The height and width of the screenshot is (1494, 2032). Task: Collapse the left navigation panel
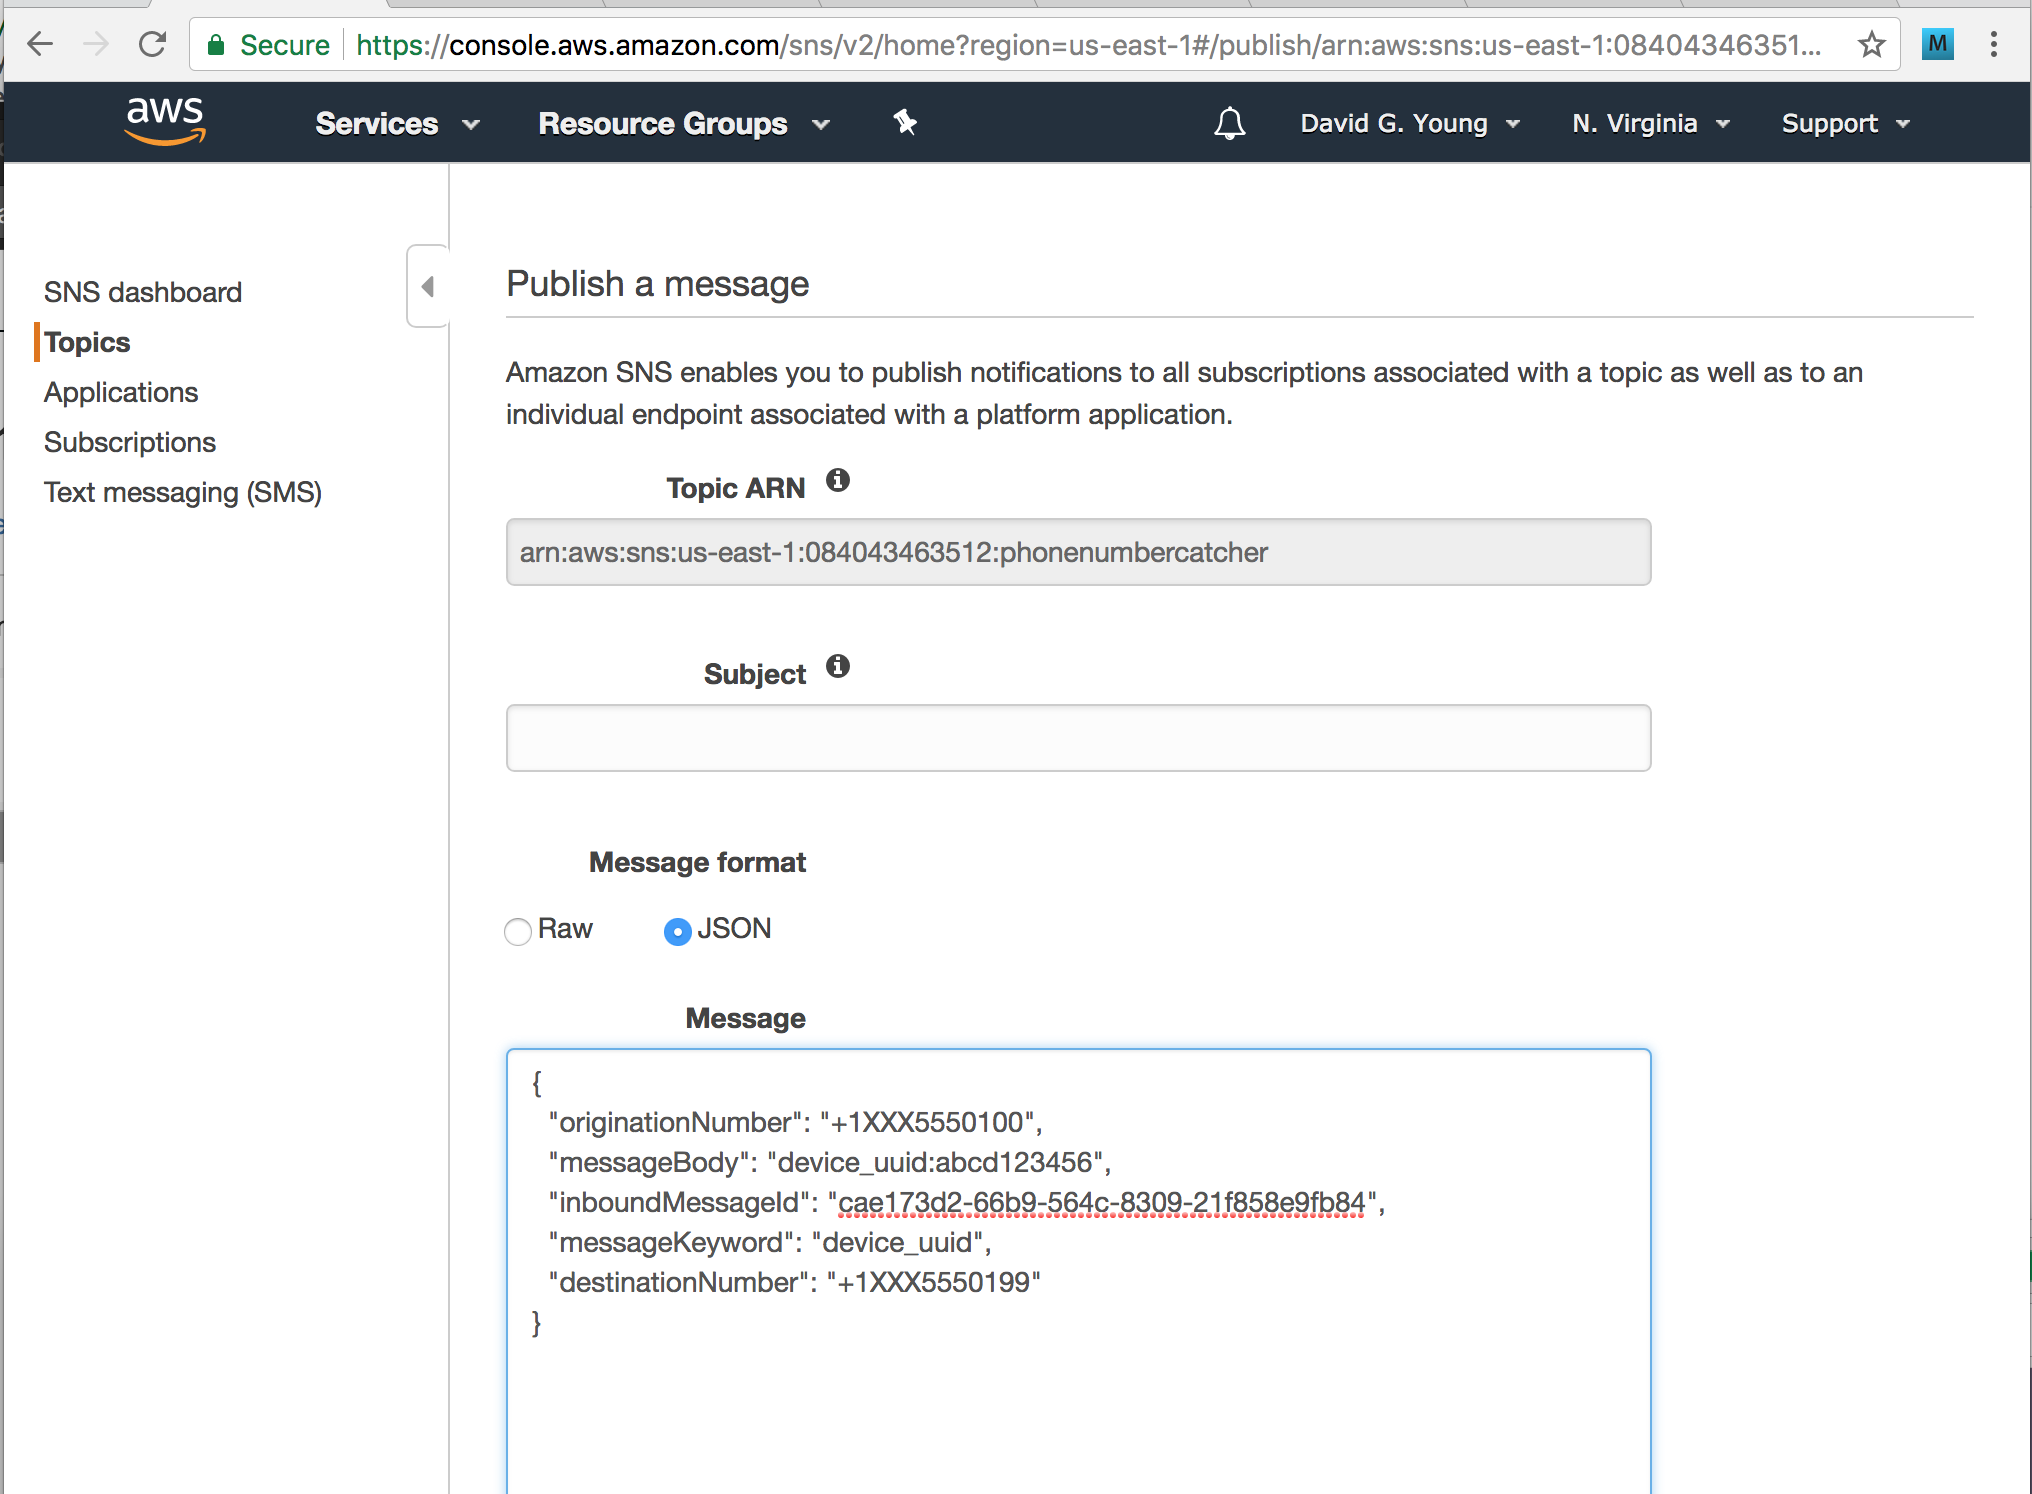click(428, 286)
